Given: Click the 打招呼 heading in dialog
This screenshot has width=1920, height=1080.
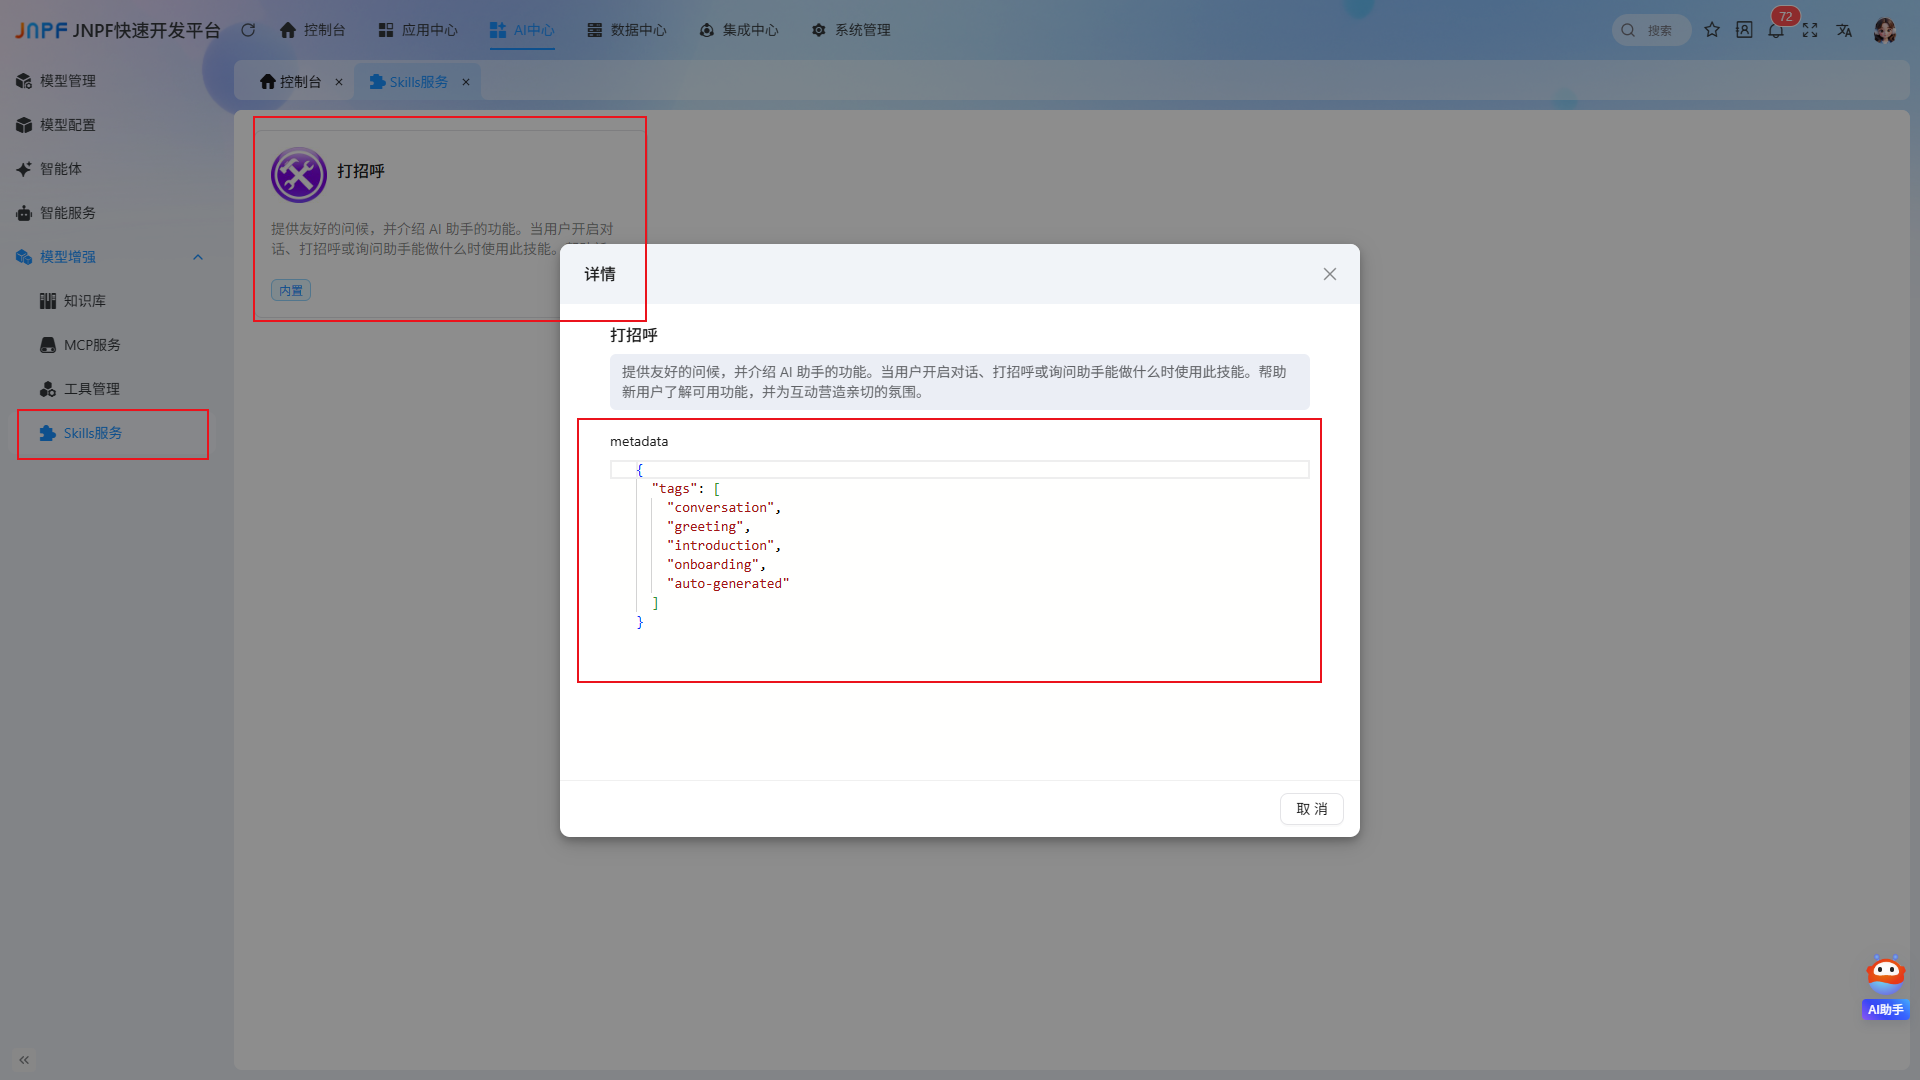Looking at the screenshot, I should (x=634, y=335).
